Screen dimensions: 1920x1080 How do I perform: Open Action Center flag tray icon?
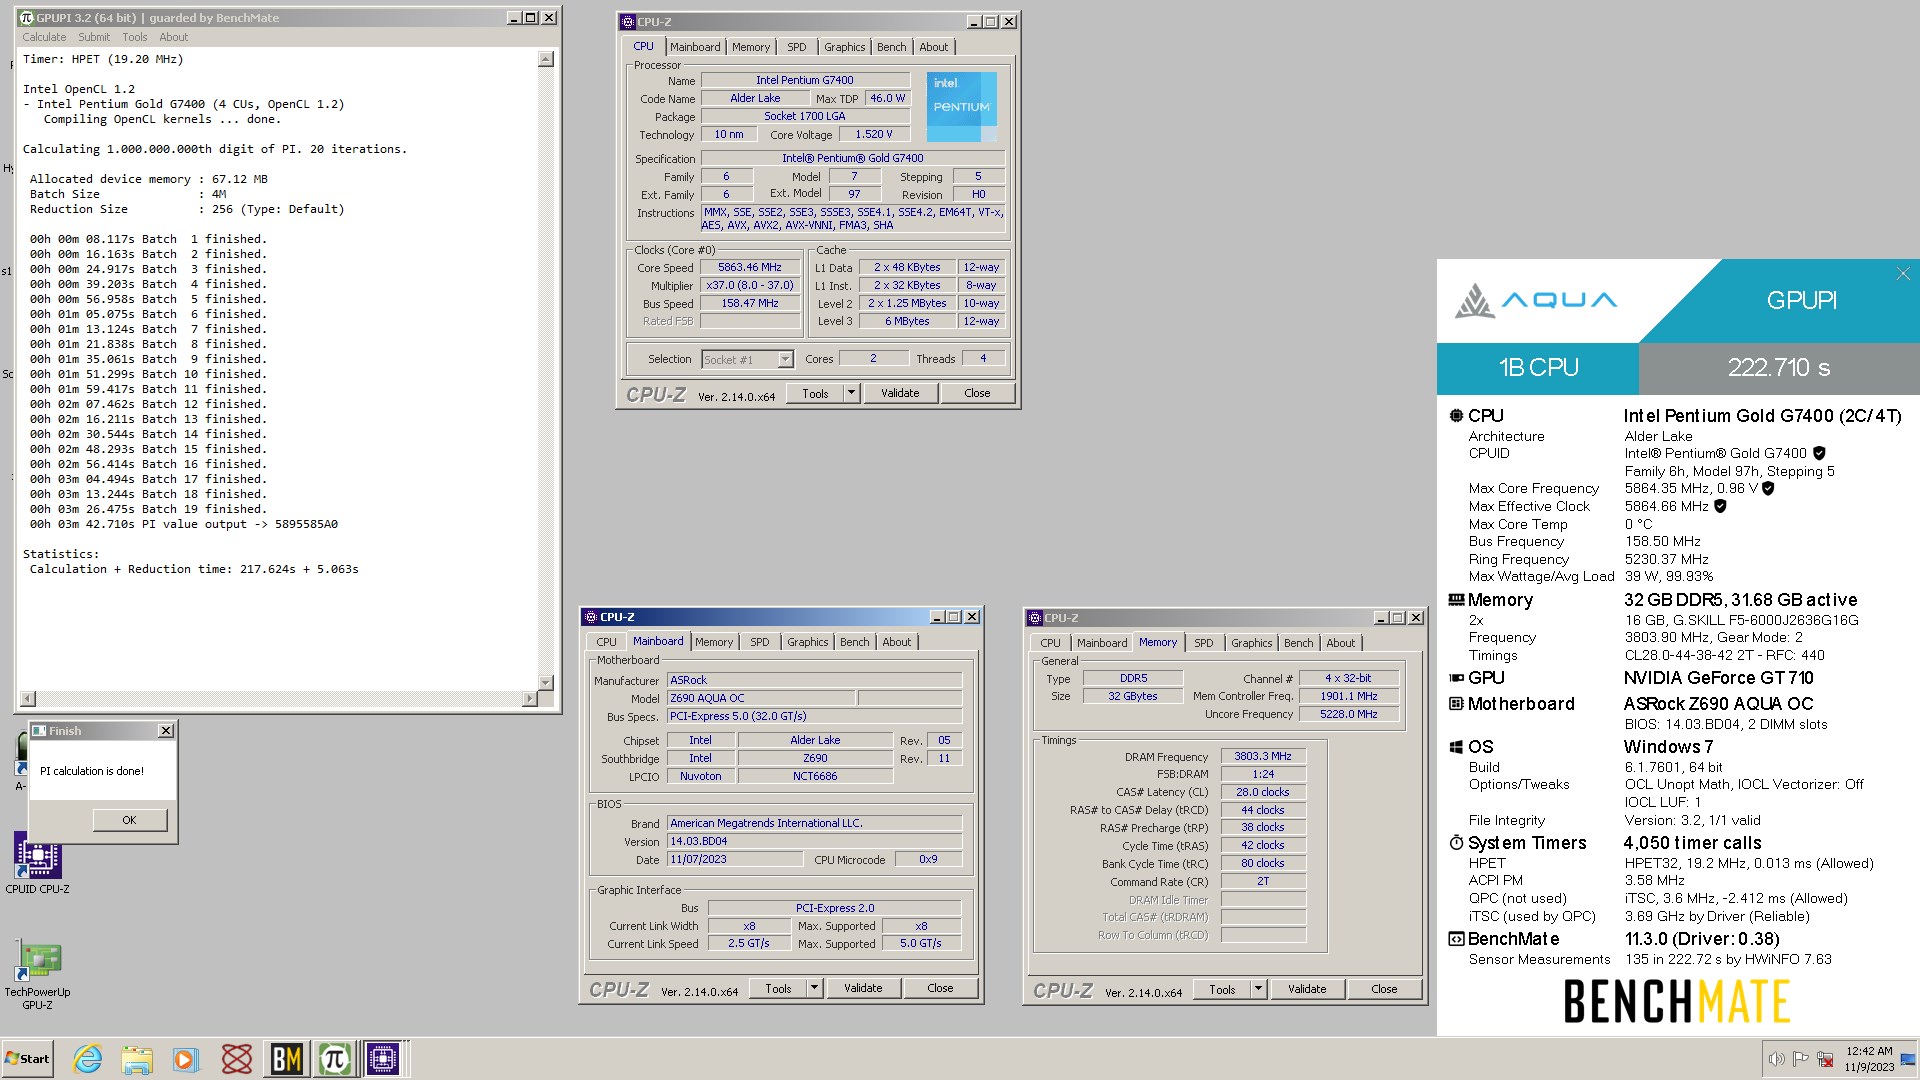[1801, 1059]
